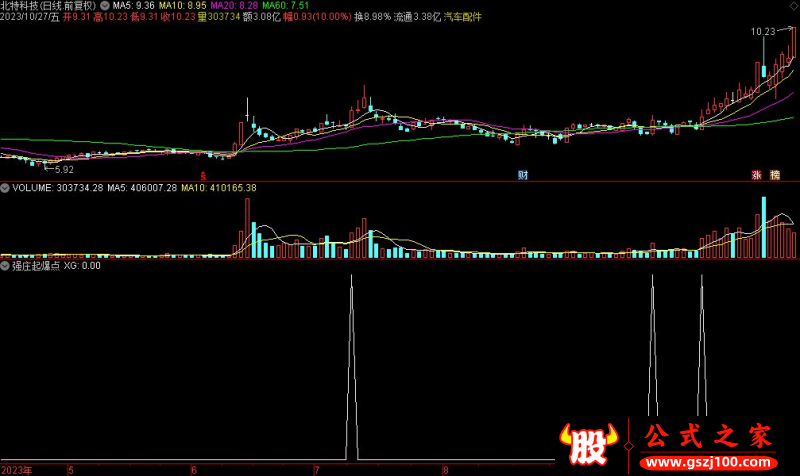
Task: Click the 5.92 low price annotation
Action: point(64,169)
